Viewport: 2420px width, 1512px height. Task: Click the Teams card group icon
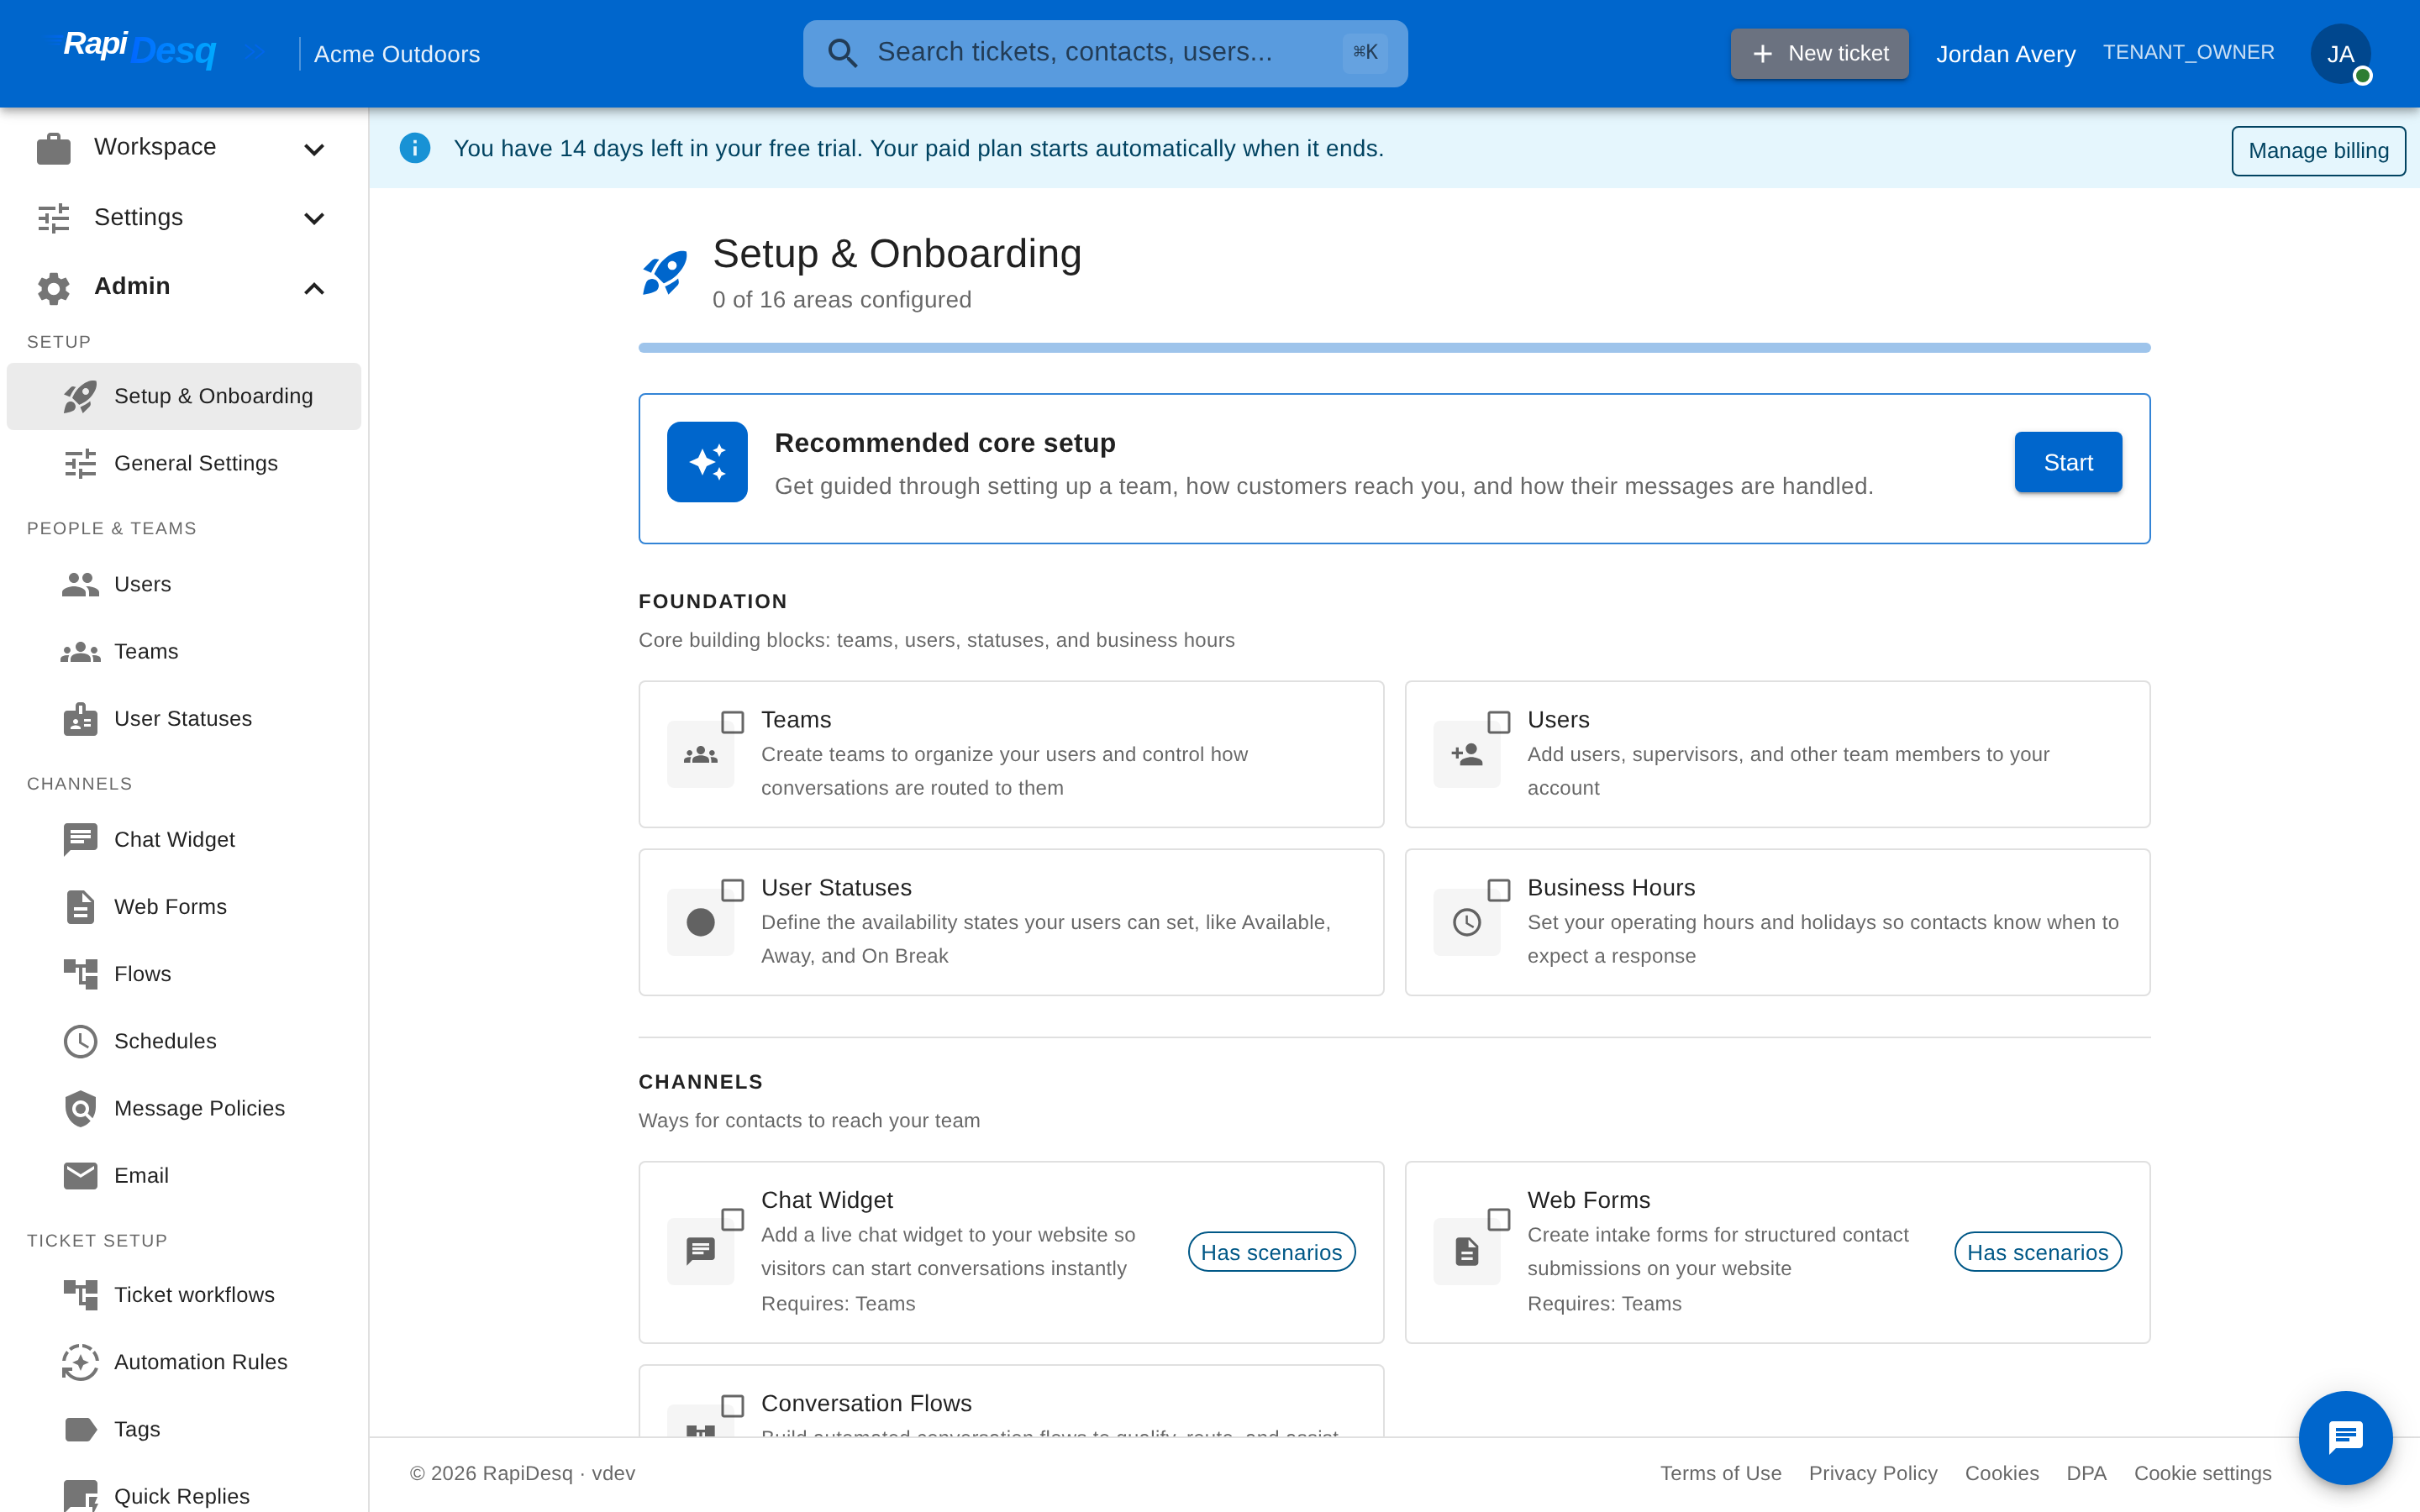[x=700, y=755]
